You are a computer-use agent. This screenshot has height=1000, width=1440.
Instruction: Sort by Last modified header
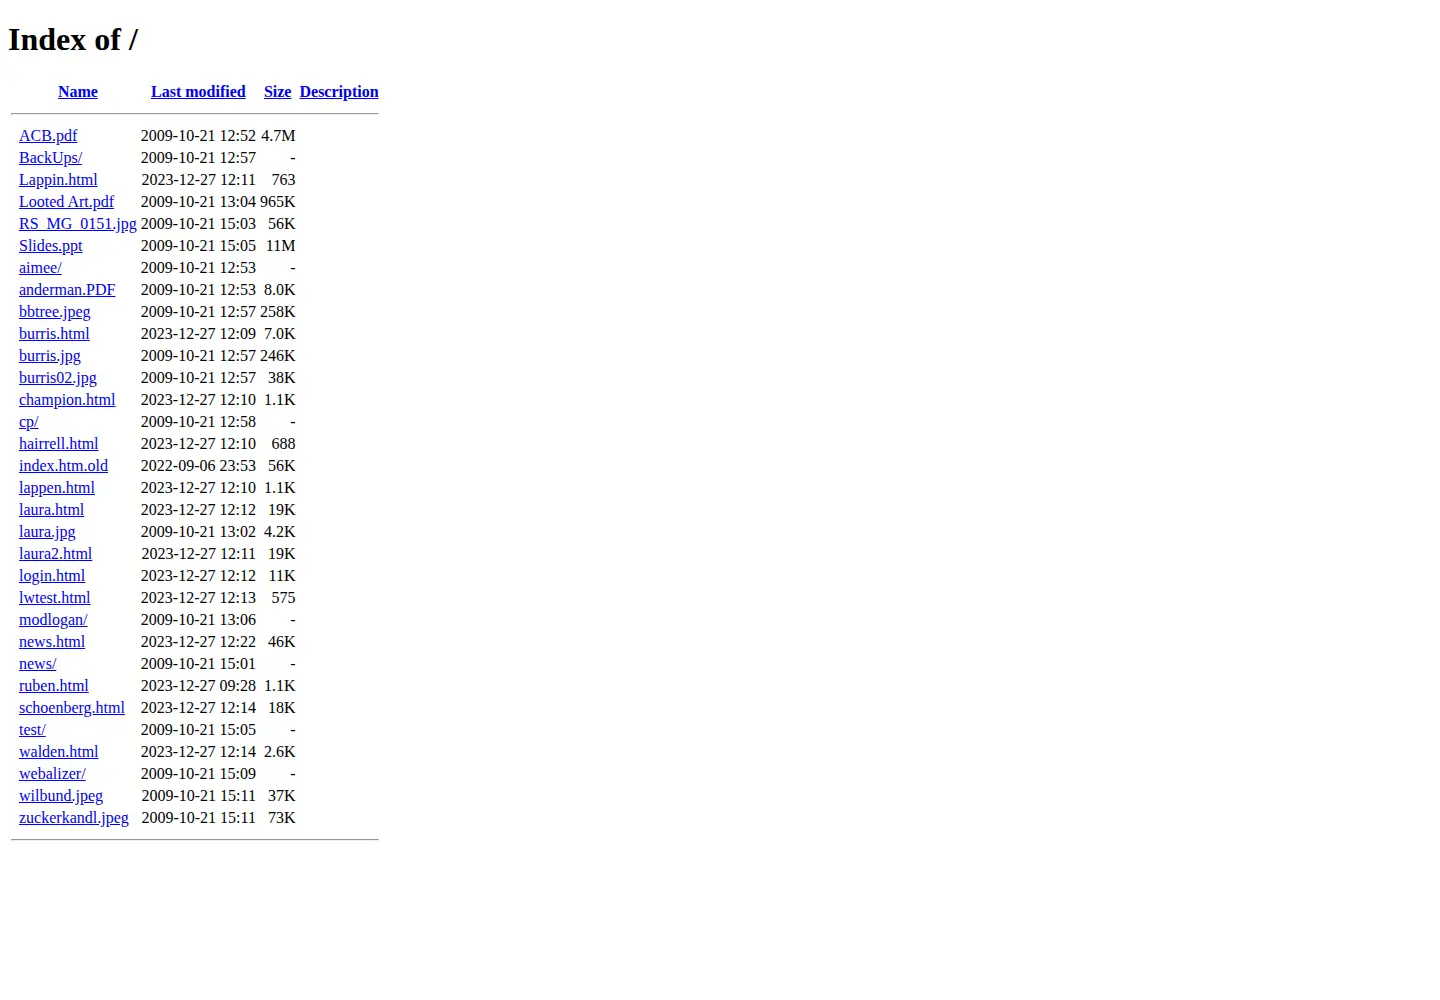198,92
